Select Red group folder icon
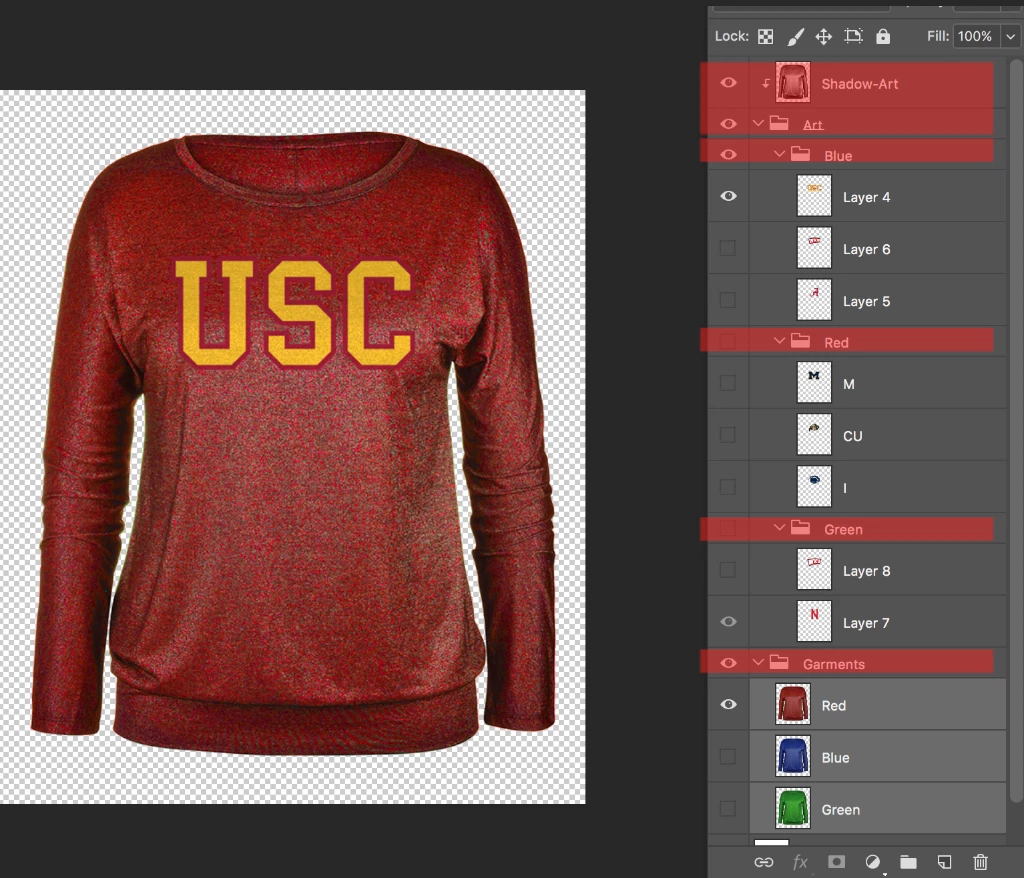The height and width of the screenshot is (878, 1024). point(800,341)
